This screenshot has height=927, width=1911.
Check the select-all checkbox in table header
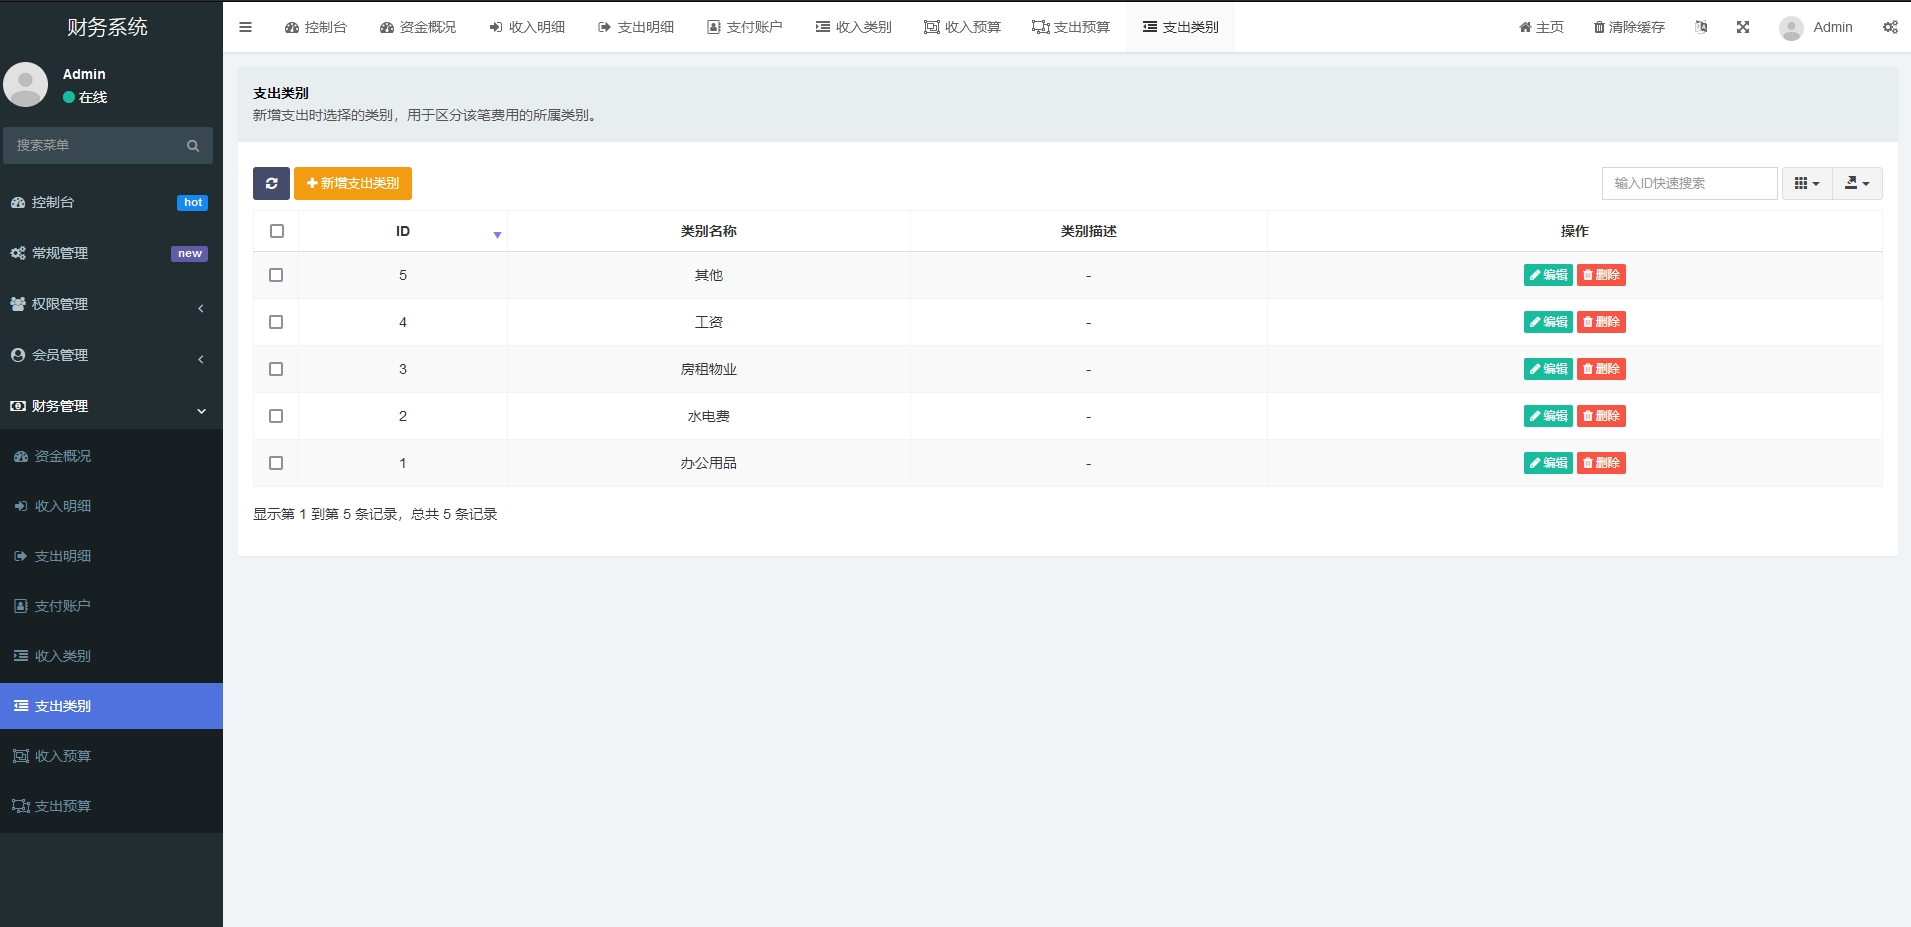277,231
